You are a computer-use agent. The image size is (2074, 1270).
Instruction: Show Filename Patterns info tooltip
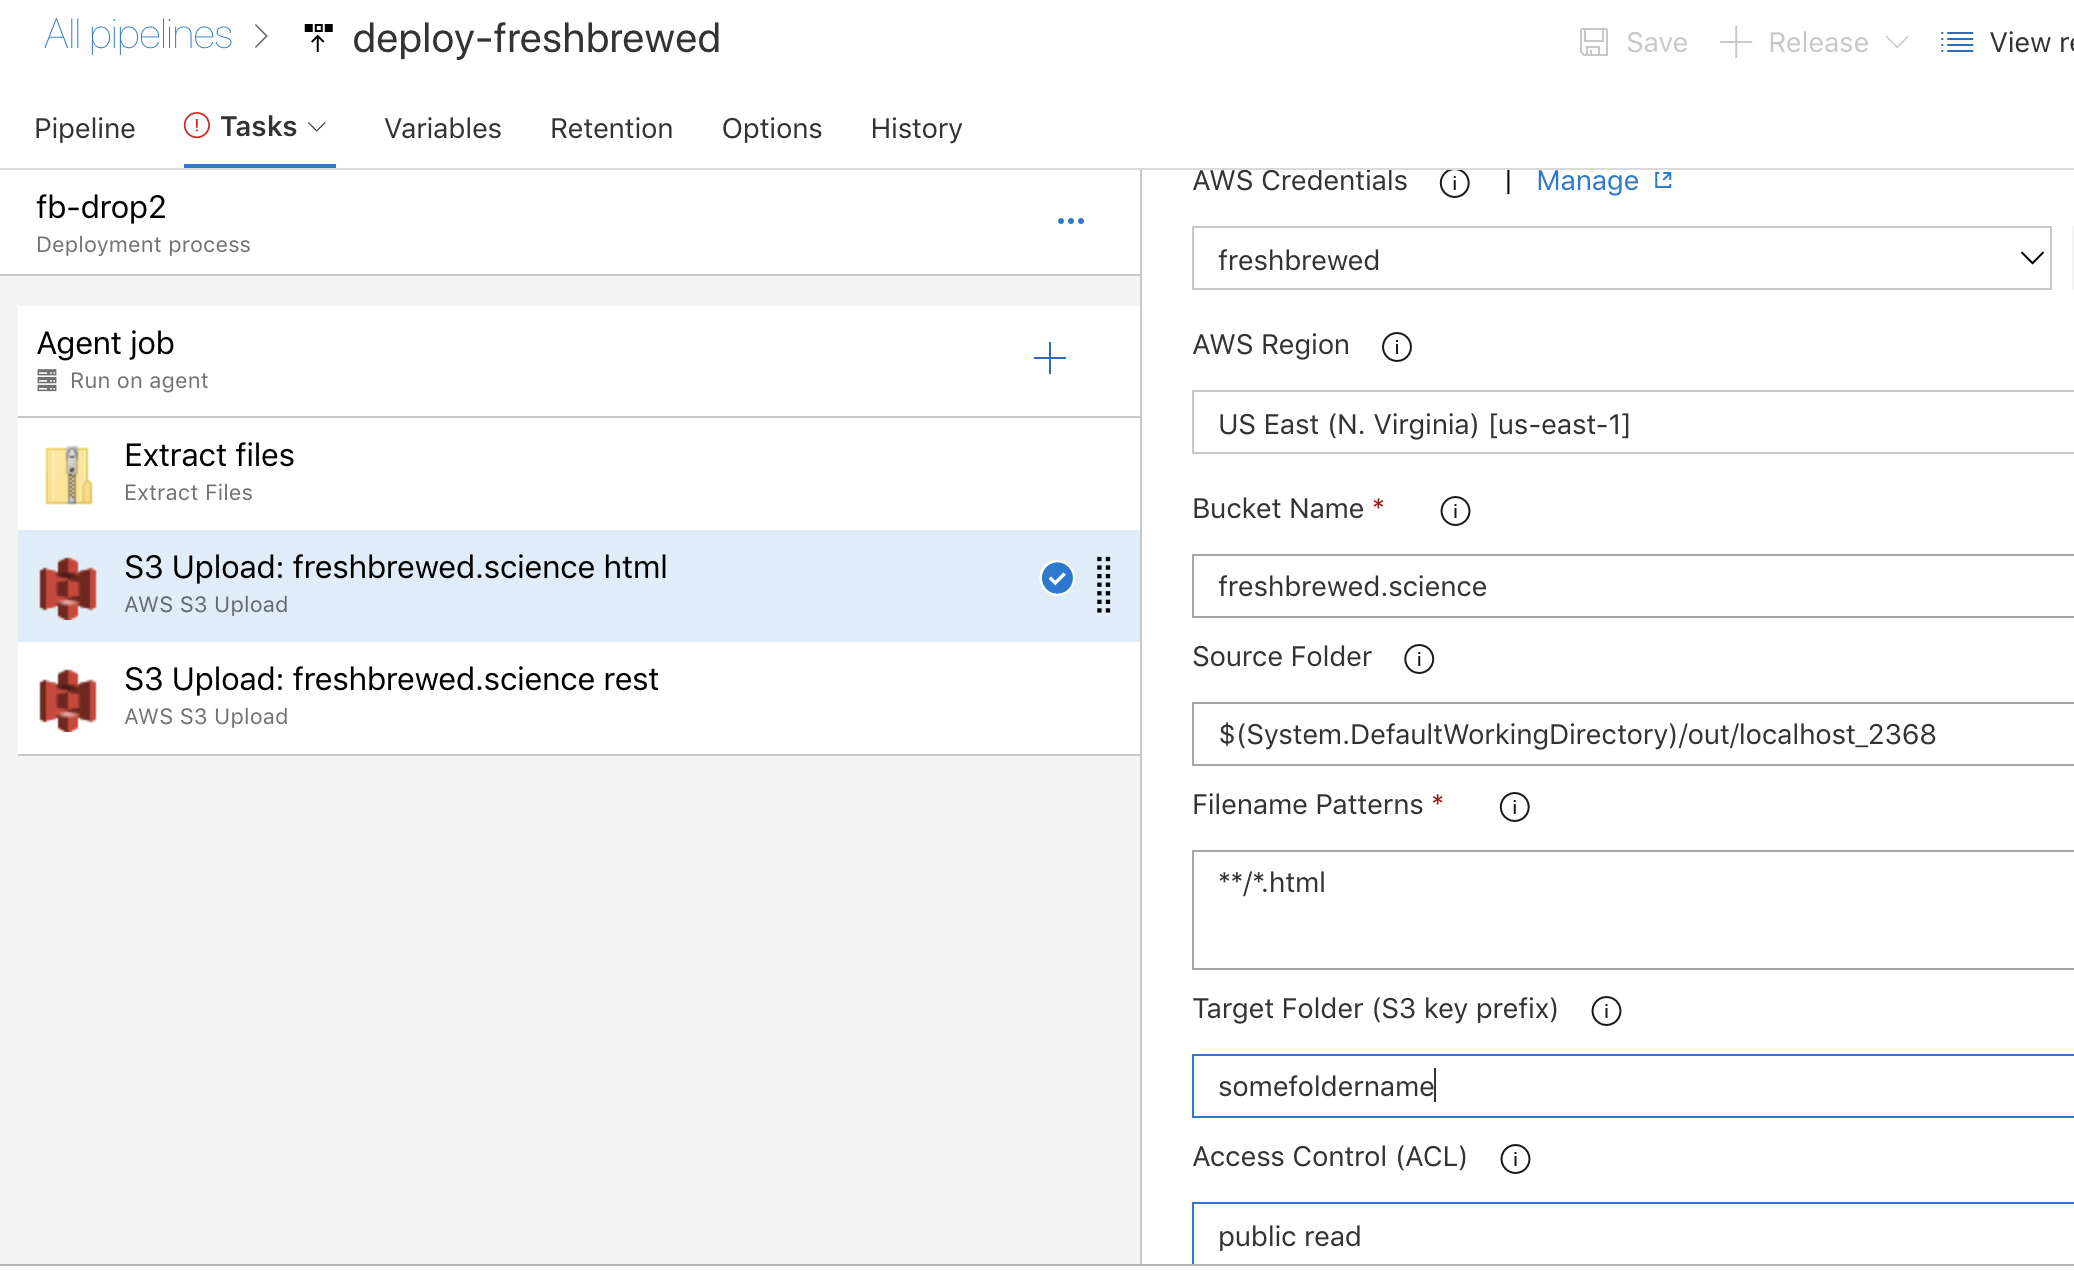click(1514, 806)
